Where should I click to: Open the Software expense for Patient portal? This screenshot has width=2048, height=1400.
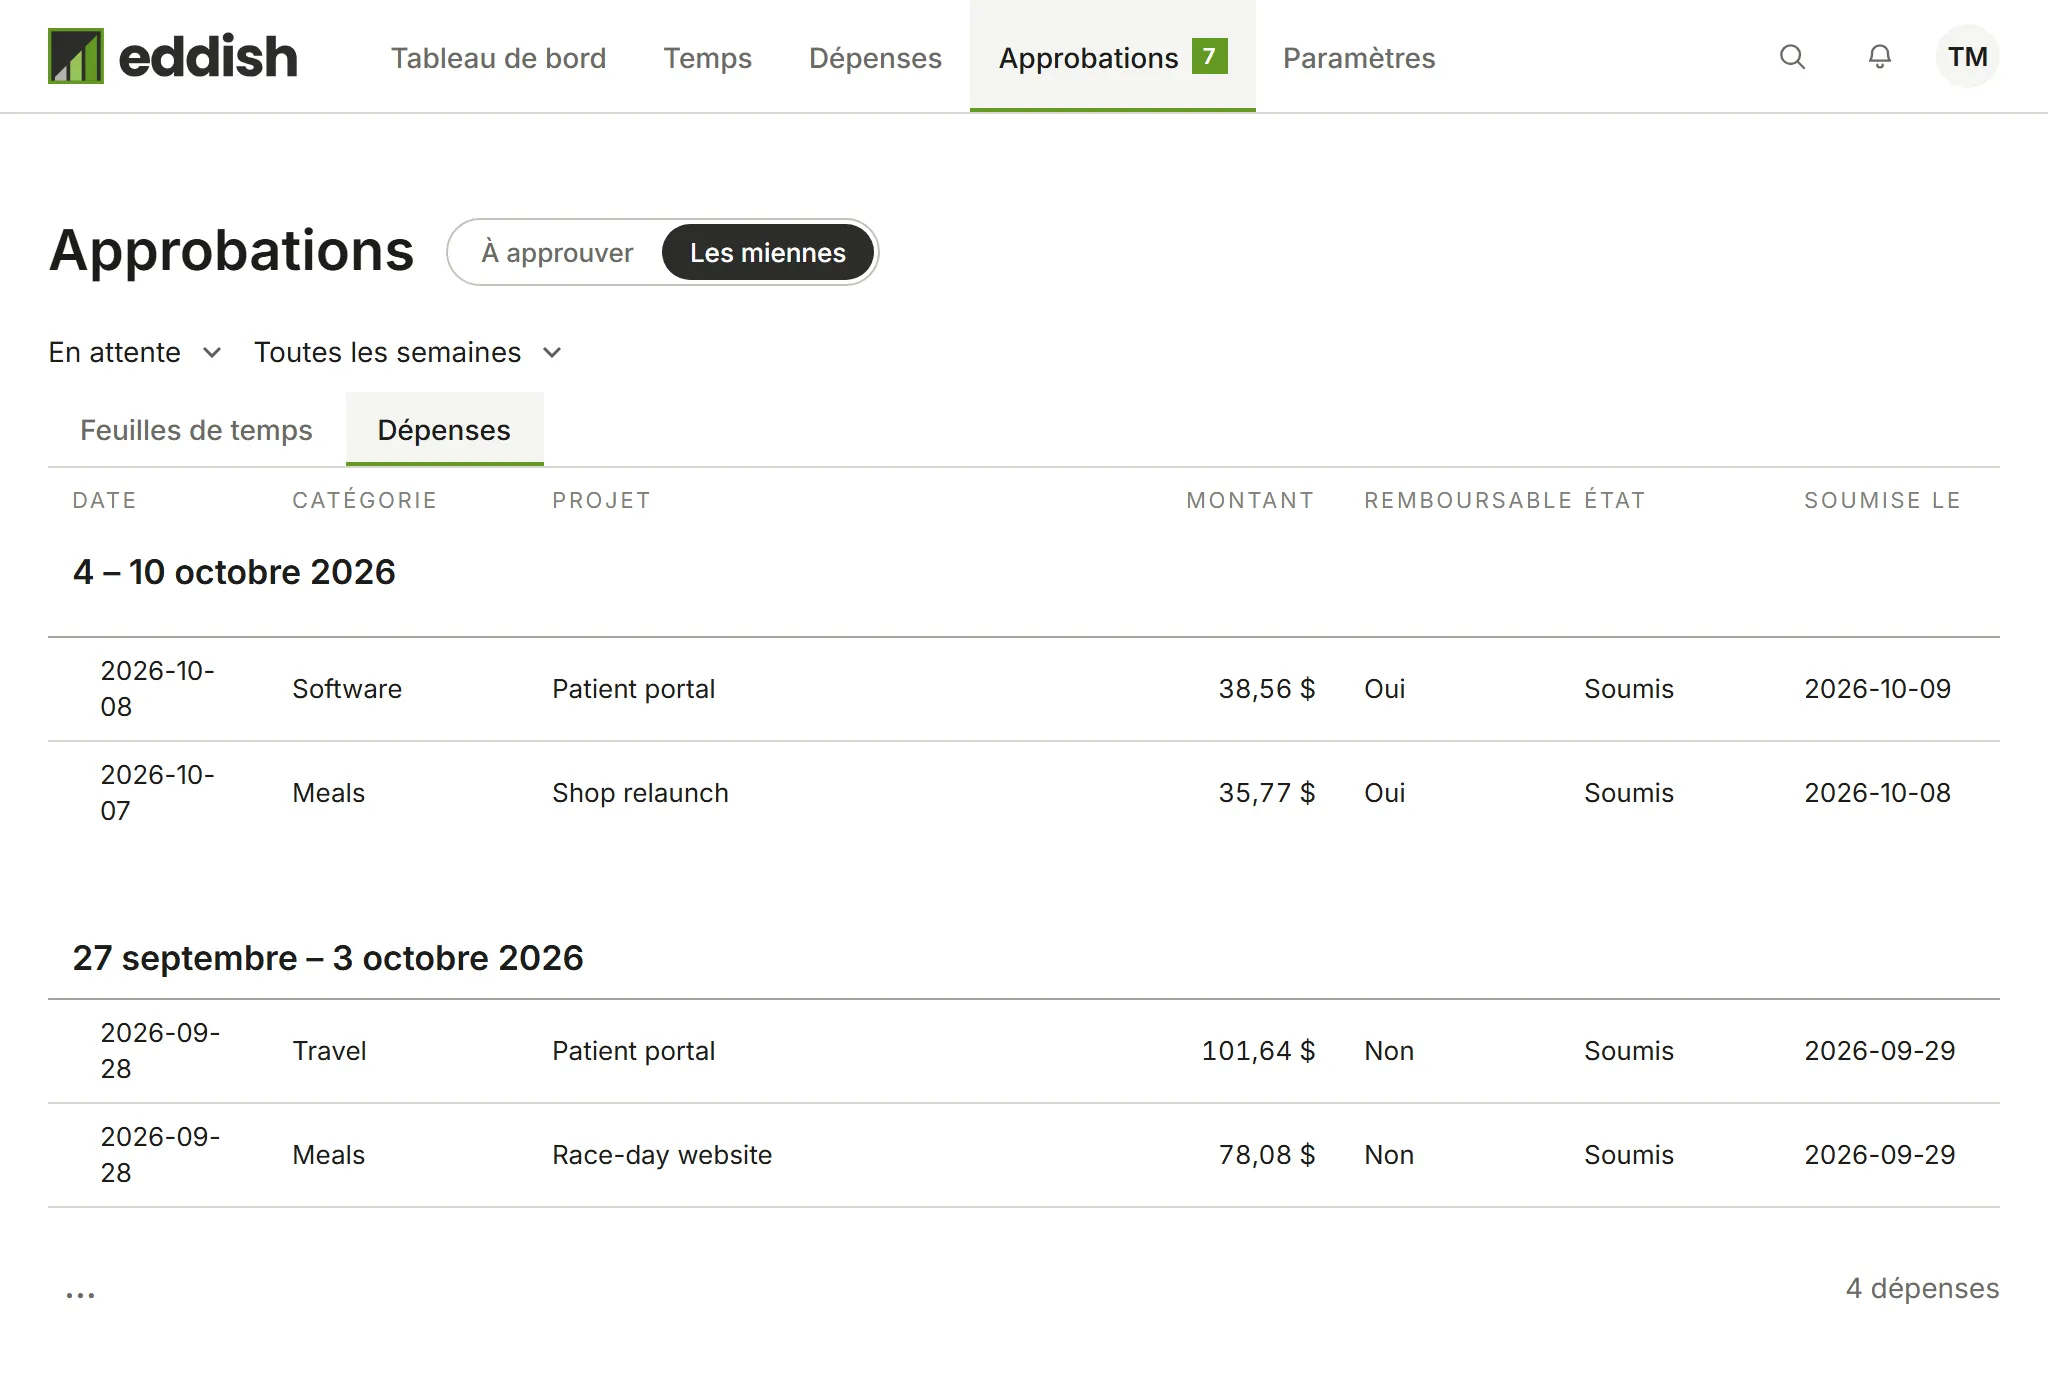click(1024, 689)
